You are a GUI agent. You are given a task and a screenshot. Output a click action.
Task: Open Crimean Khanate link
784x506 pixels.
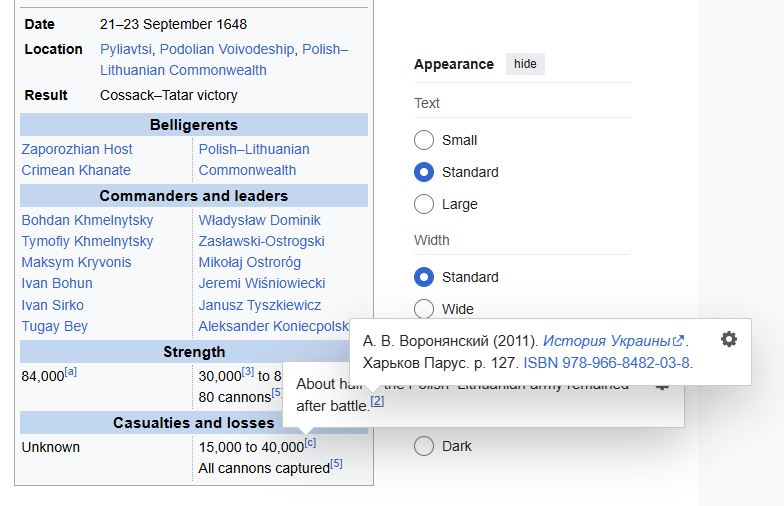point(76,170)
